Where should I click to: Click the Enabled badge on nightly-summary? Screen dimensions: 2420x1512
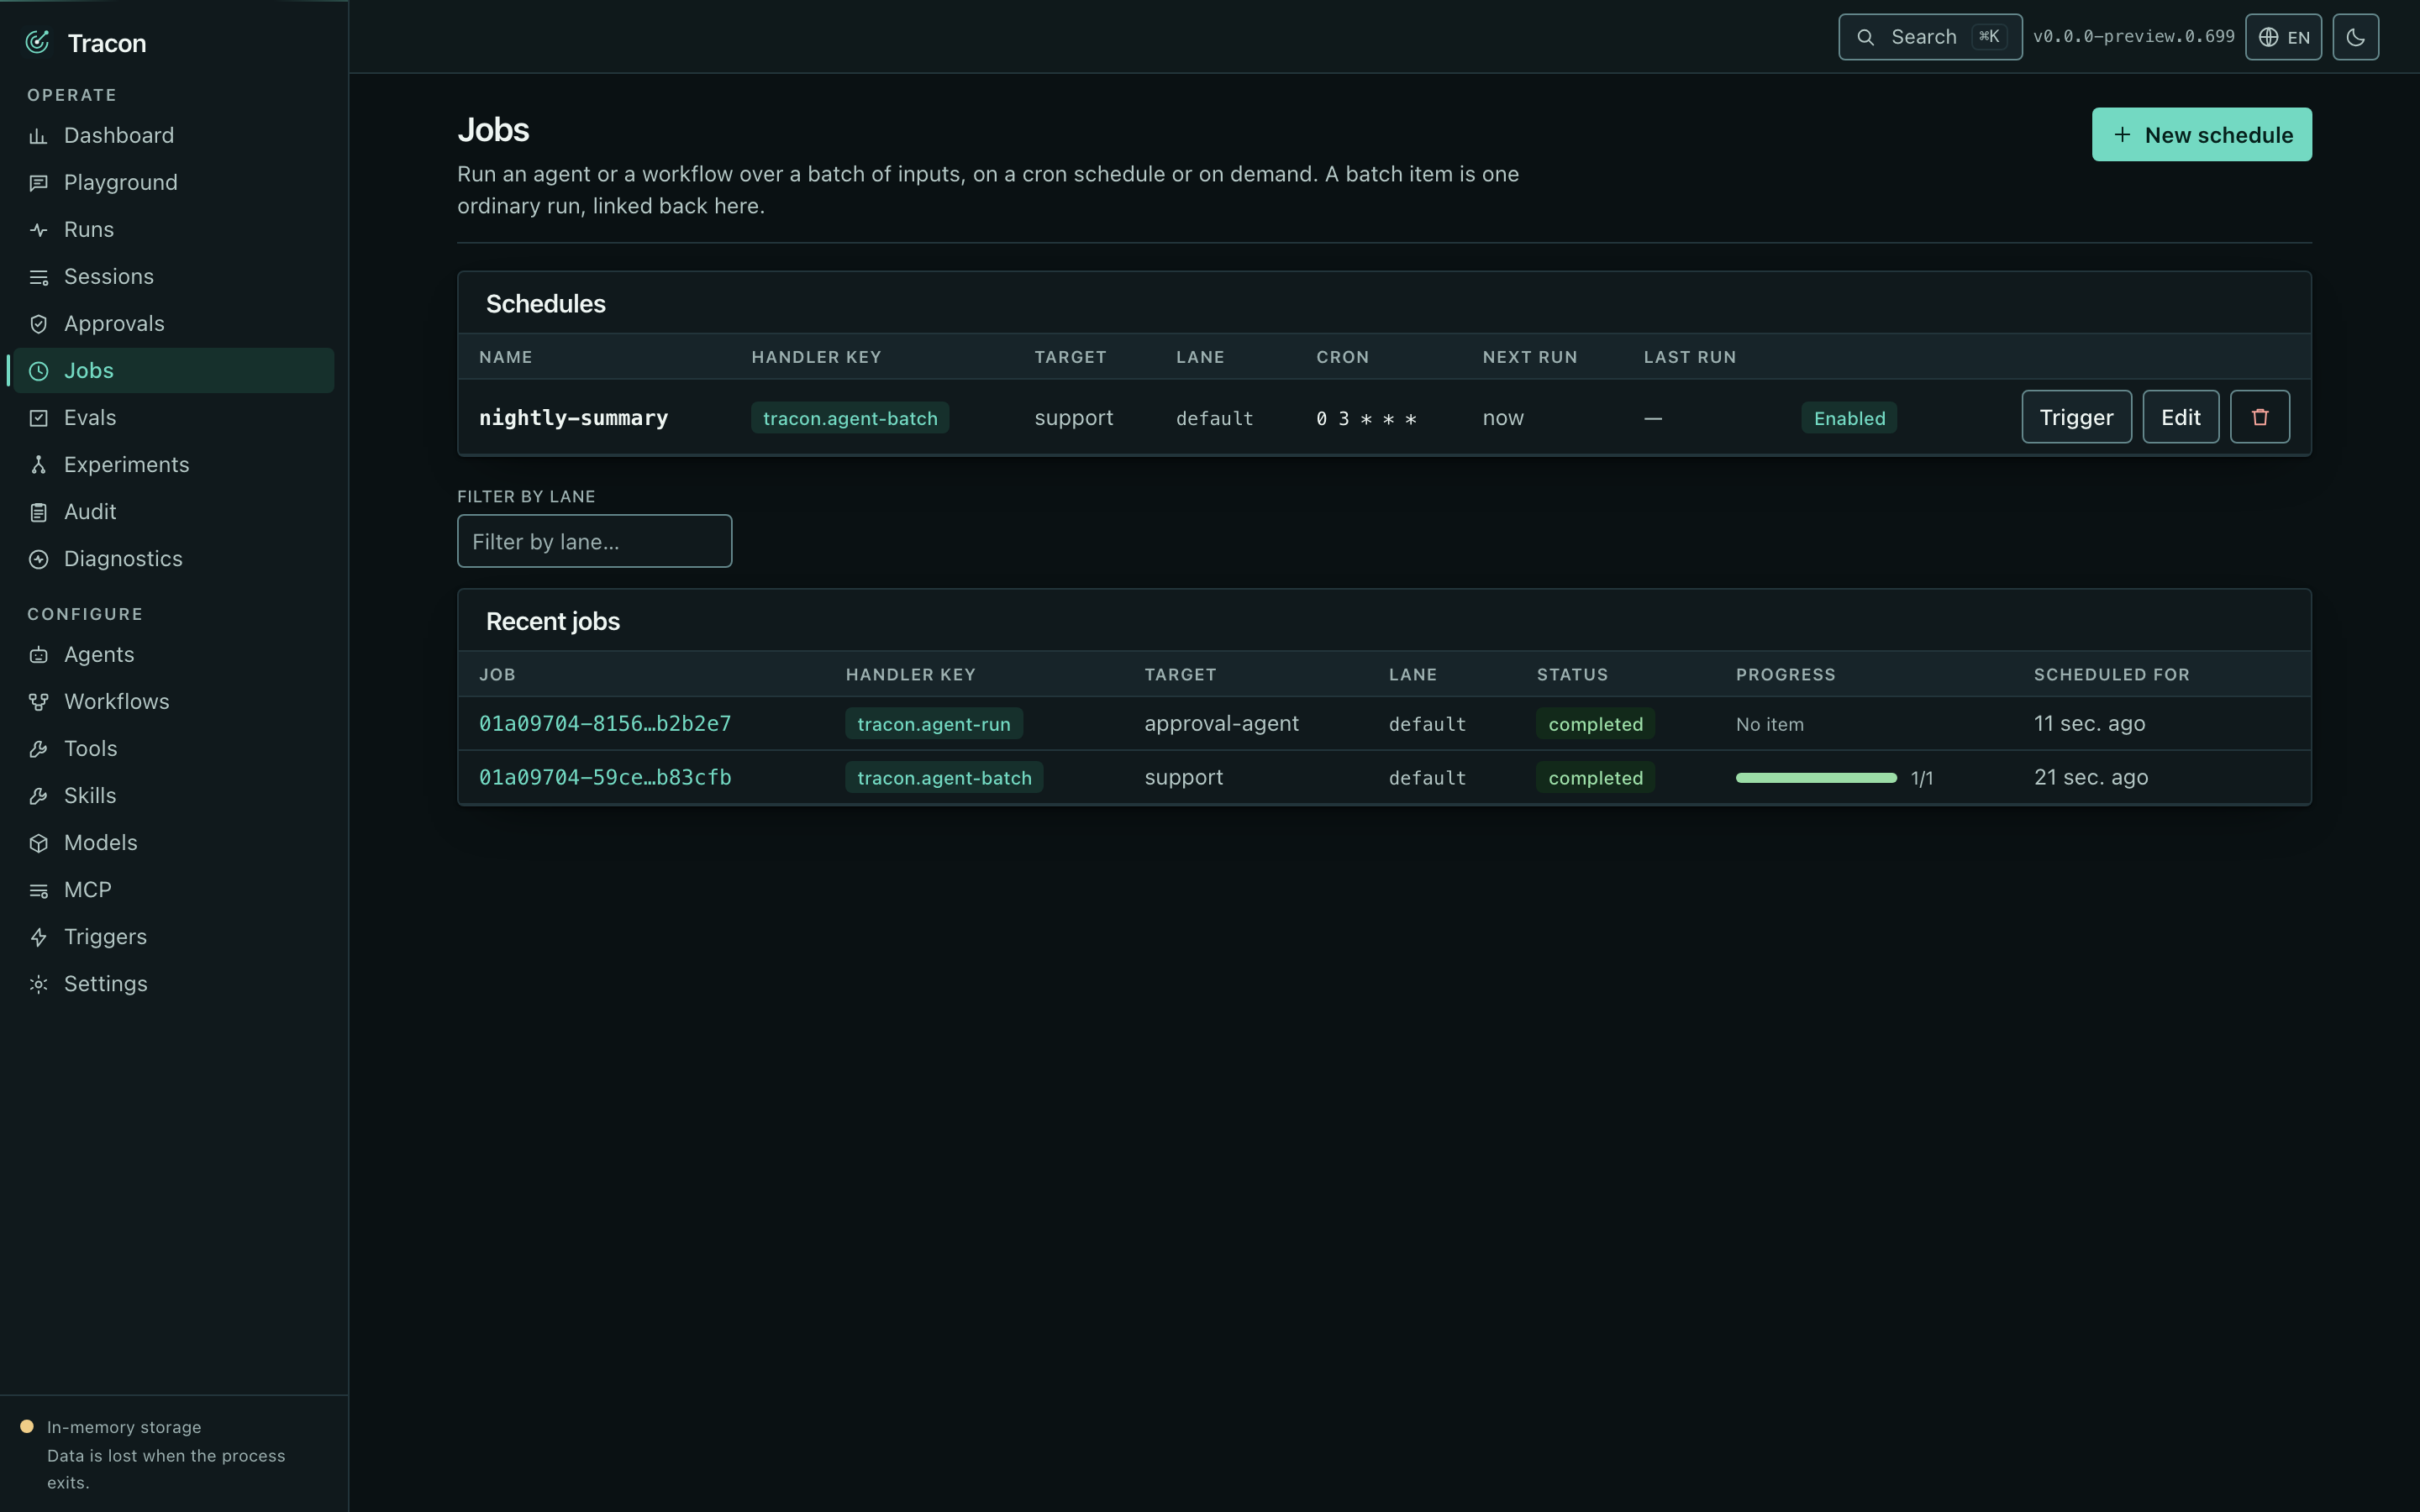(x=1849, y=418)
